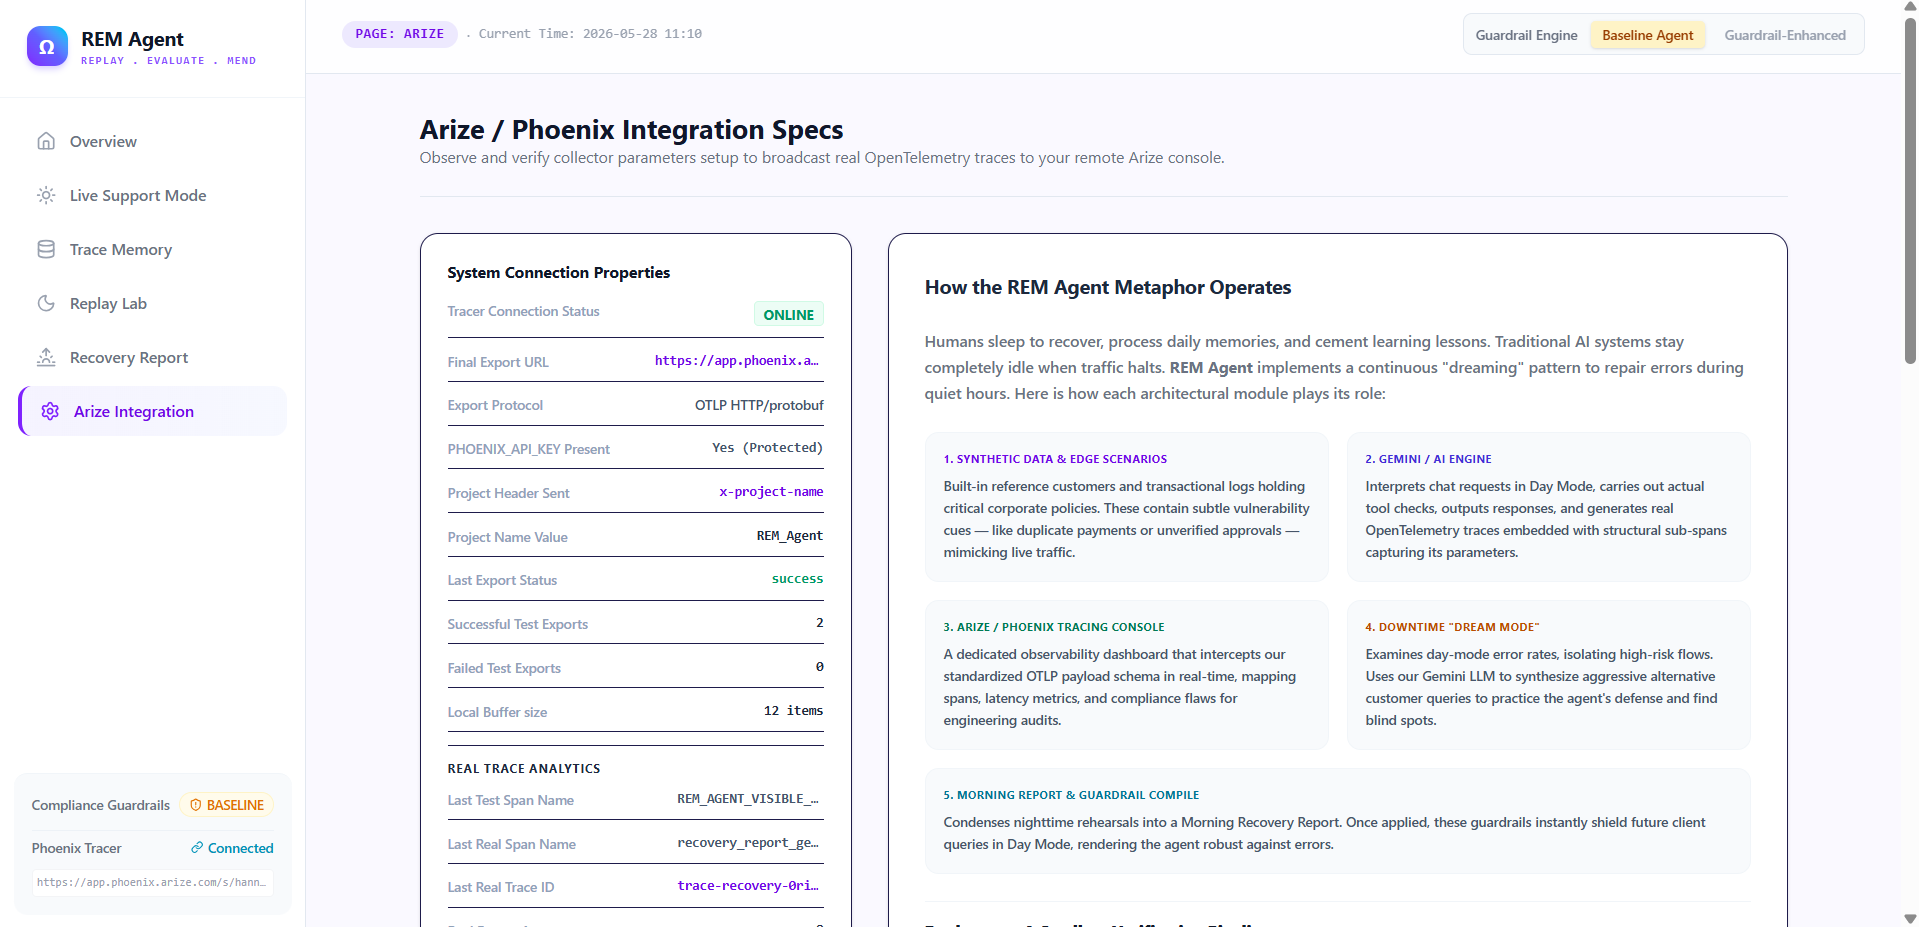The image size is (1919, 927).
Task: Click the Guardrail Engine label
Action: 1526,35
